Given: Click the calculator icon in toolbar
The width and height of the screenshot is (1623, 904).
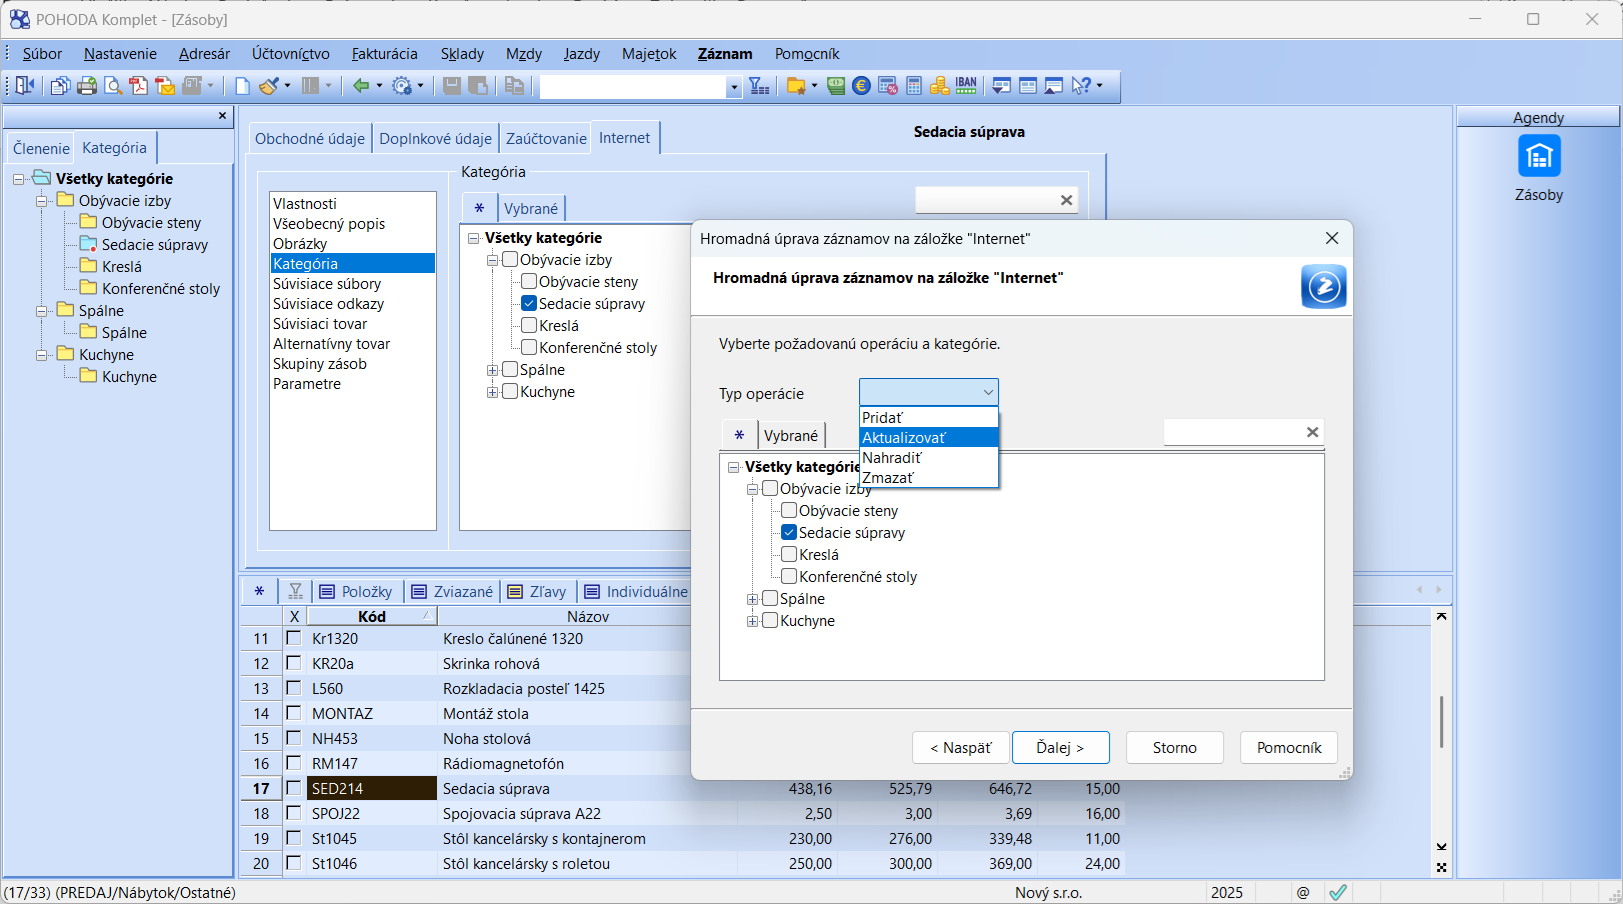Looking at the screenshot, I should [914, 86].
